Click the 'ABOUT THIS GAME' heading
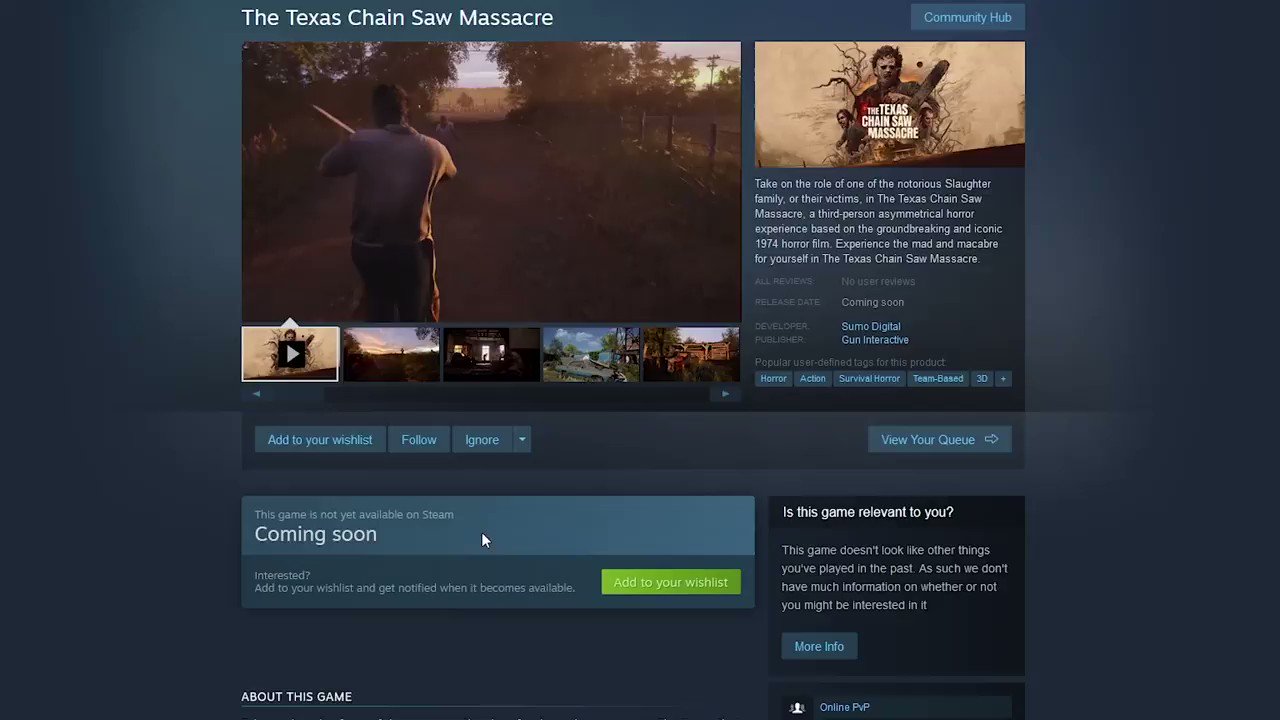Screen dimensions: 1280x720 click(x=296, y=697)
